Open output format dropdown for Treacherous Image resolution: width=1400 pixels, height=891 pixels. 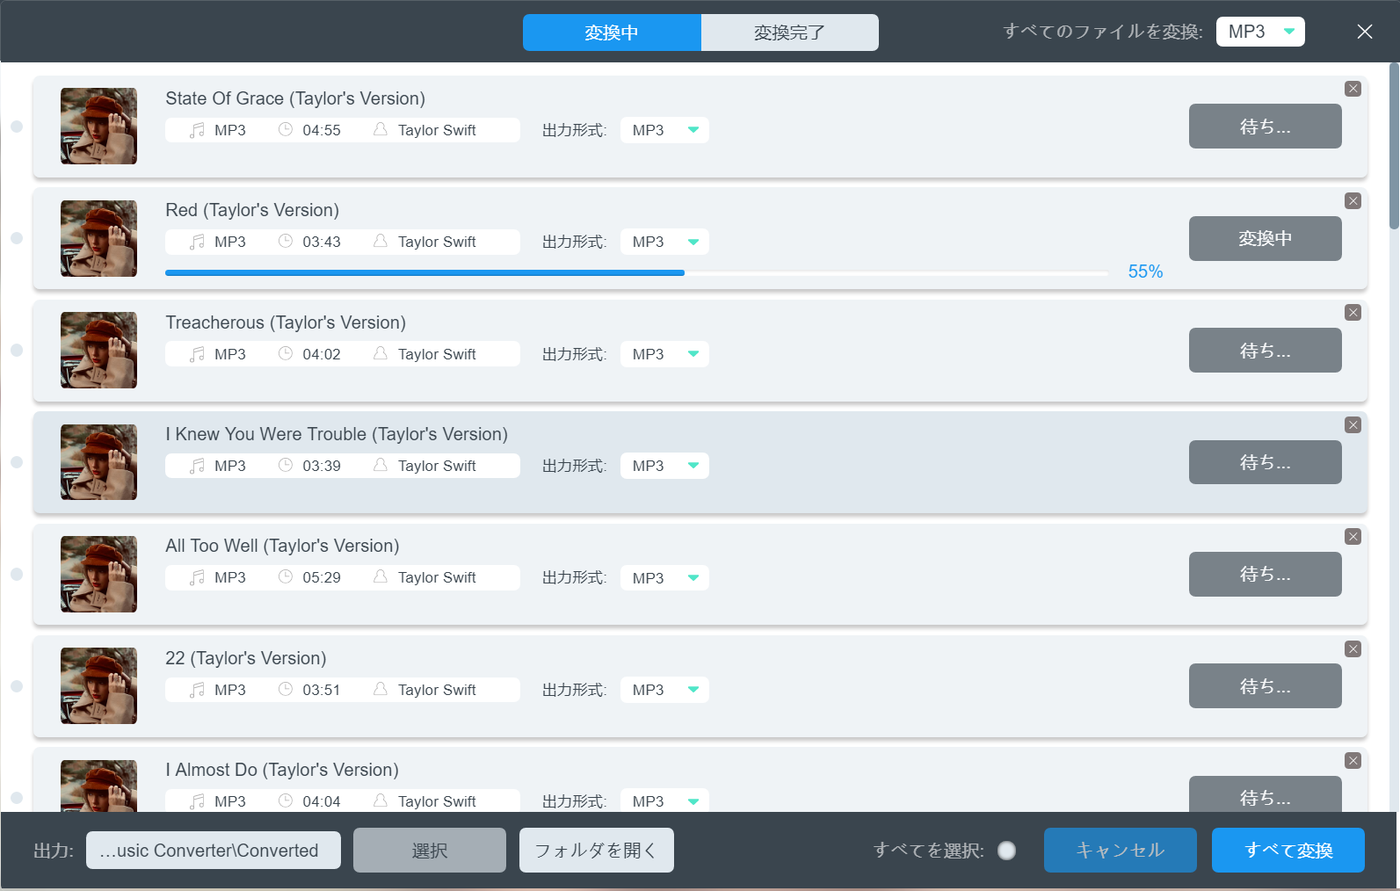(x=665, y=354)
